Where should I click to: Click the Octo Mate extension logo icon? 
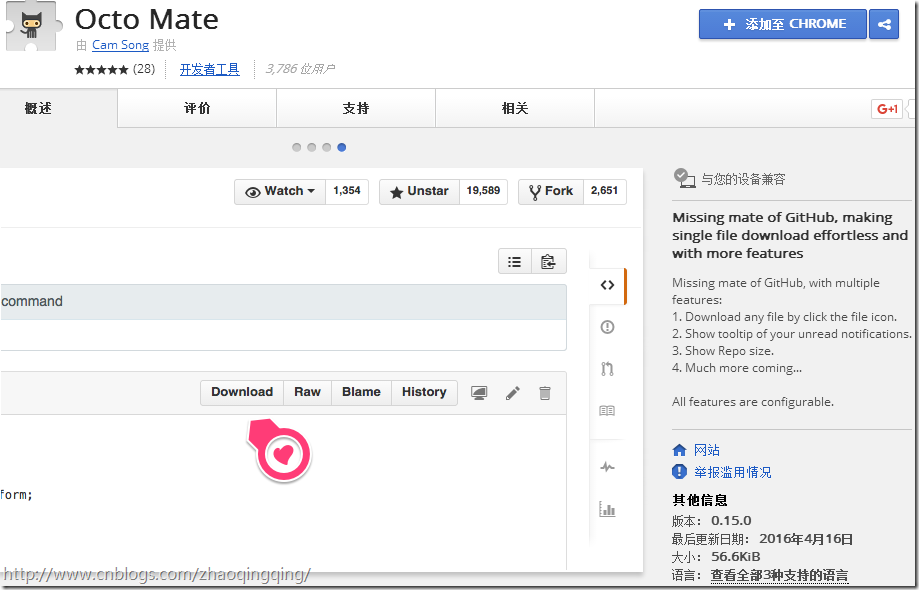[32, 26]
